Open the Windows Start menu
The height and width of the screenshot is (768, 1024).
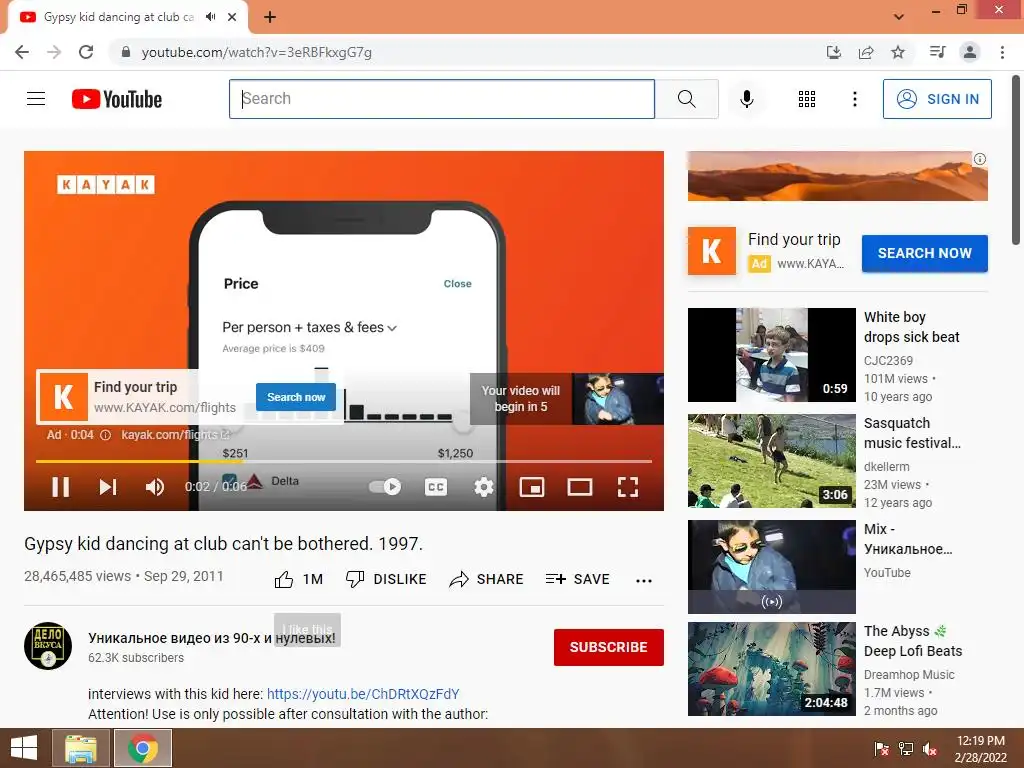24,748
